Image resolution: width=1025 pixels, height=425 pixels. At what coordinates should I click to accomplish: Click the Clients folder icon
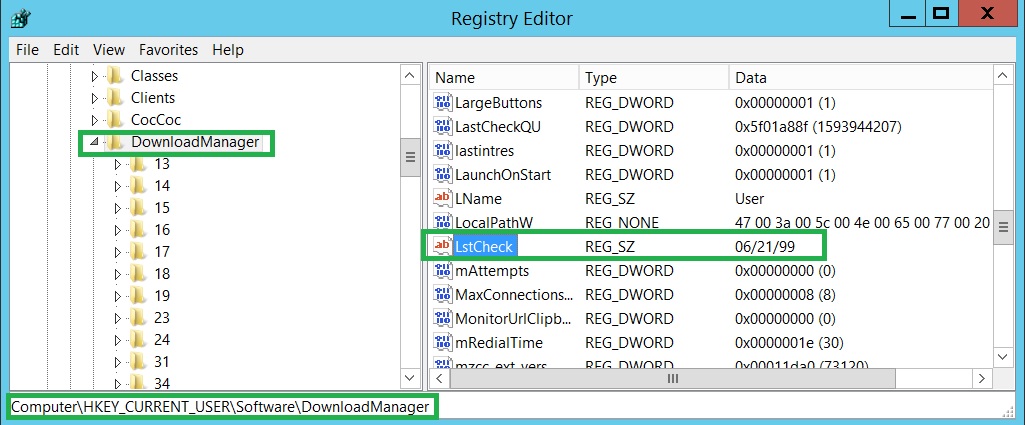114,98
